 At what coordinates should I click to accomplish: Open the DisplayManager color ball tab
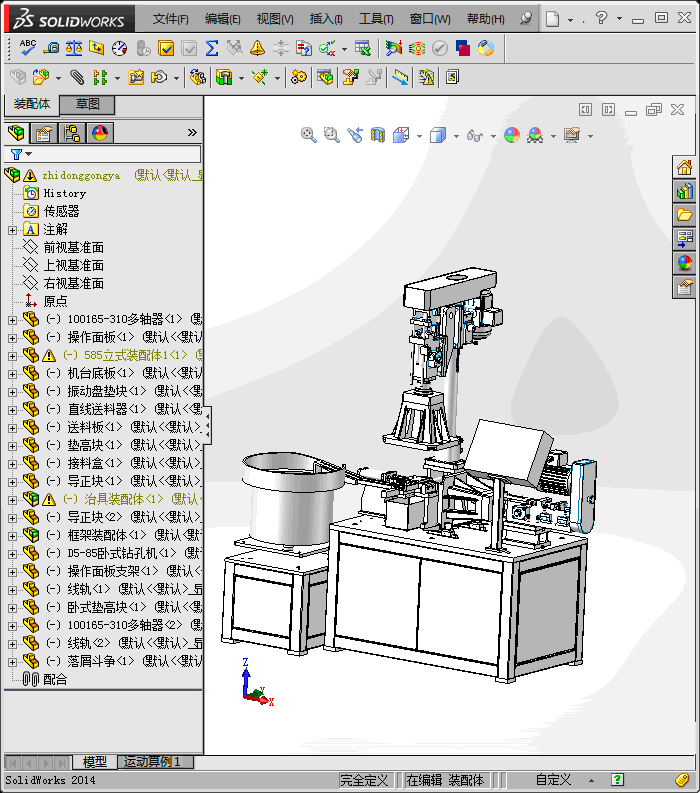click(100, 133)
